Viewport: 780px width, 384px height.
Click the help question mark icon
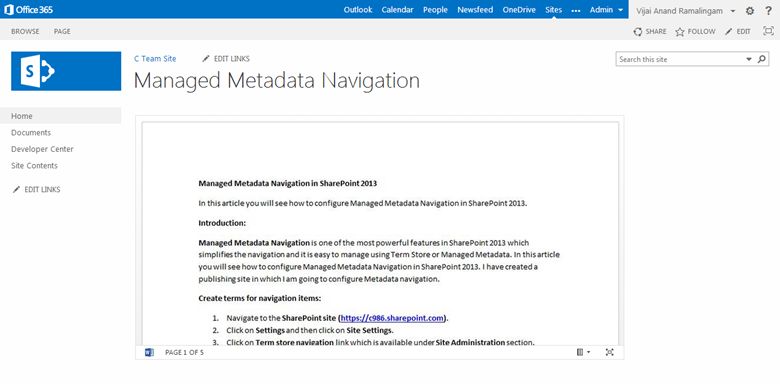click(769, 10)
